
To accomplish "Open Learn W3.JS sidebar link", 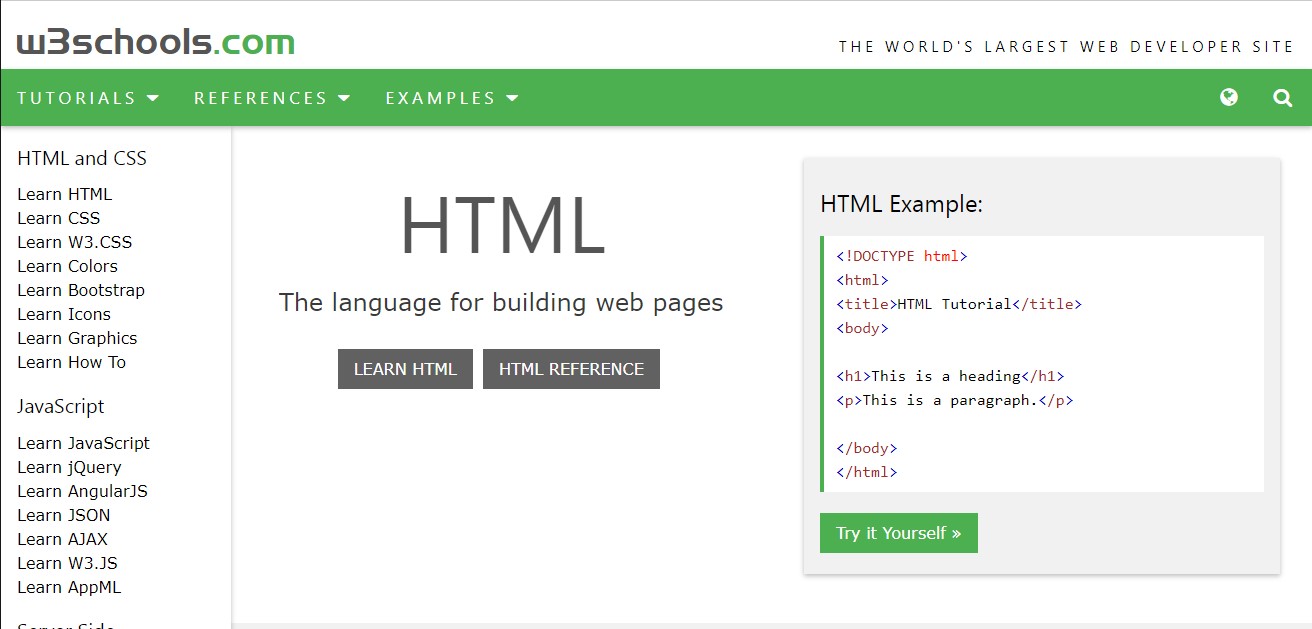I will [x=67, y=563].
